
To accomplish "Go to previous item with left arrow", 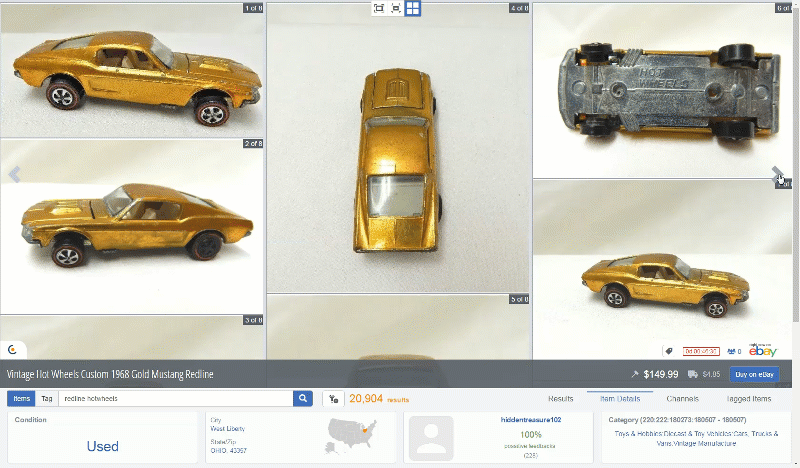I will pyautogui.click(x=14, y=175).
